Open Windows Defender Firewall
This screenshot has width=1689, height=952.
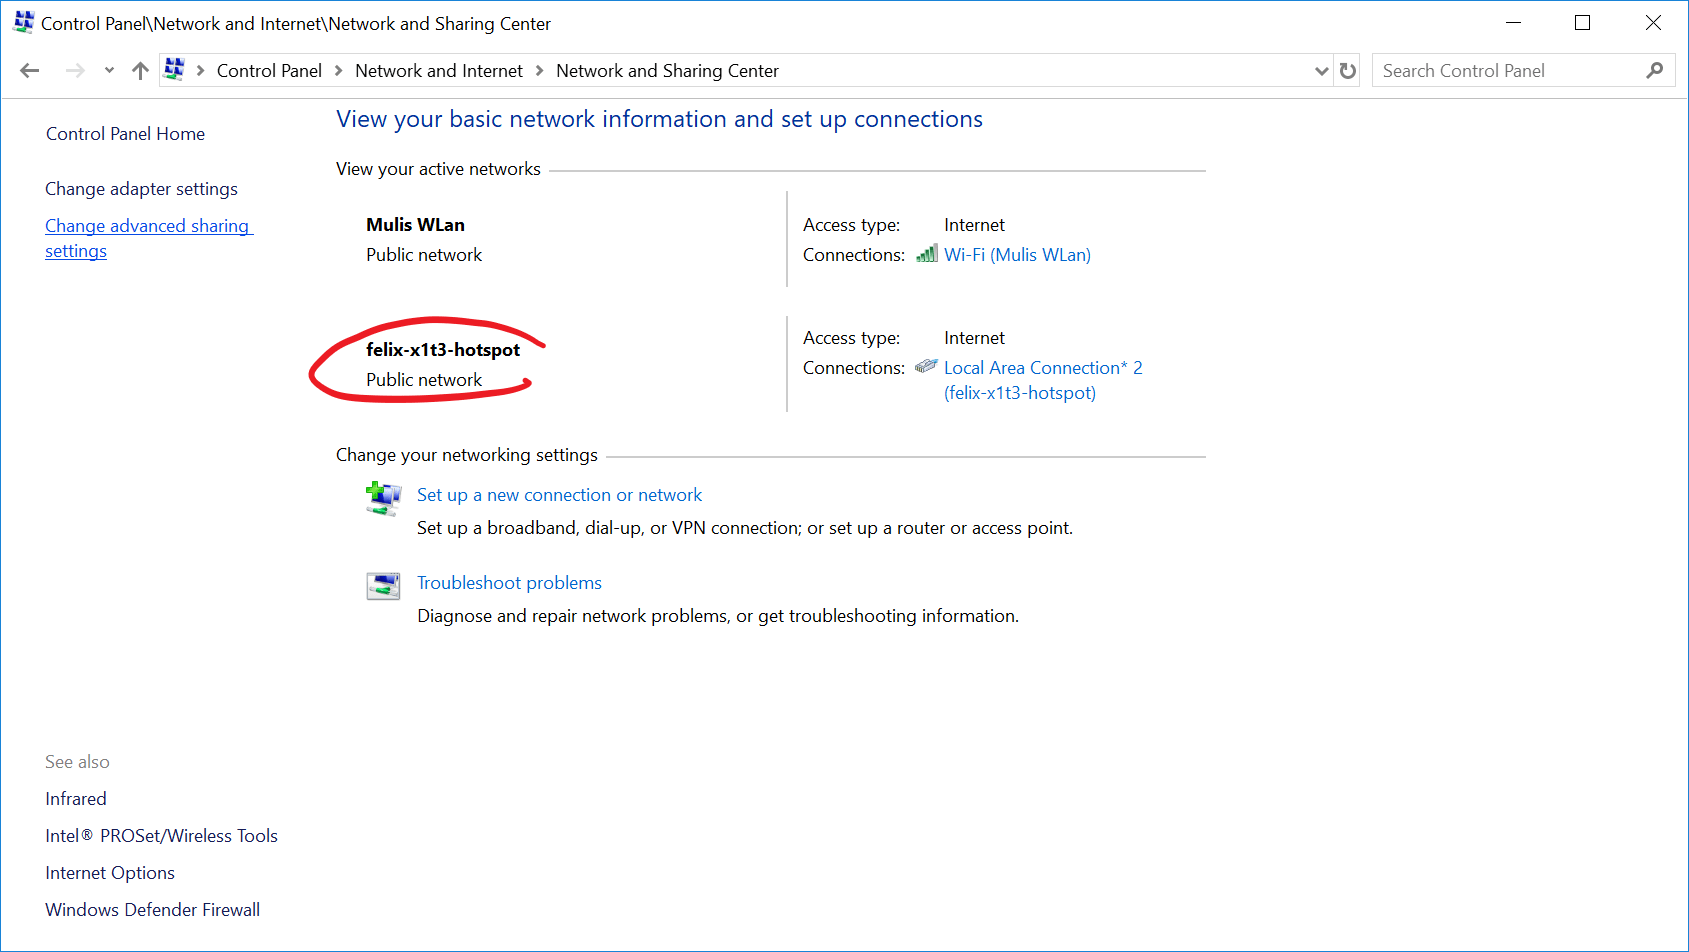(152, 909)
